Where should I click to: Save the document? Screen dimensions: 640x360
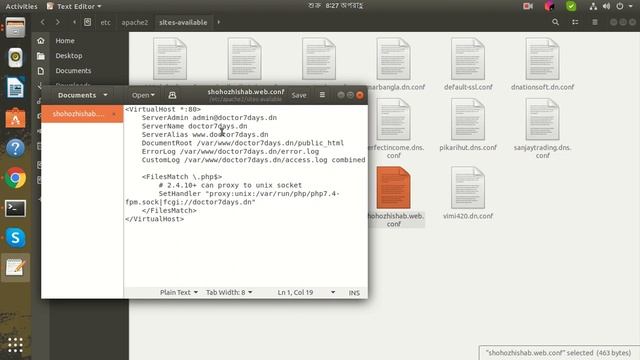pos(299,95)
